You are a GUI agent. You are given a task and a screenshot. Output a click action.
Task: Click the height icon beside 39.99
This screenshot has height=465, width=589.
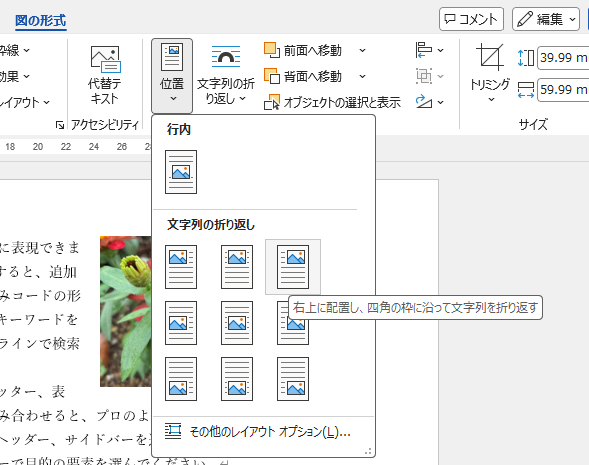526,58
